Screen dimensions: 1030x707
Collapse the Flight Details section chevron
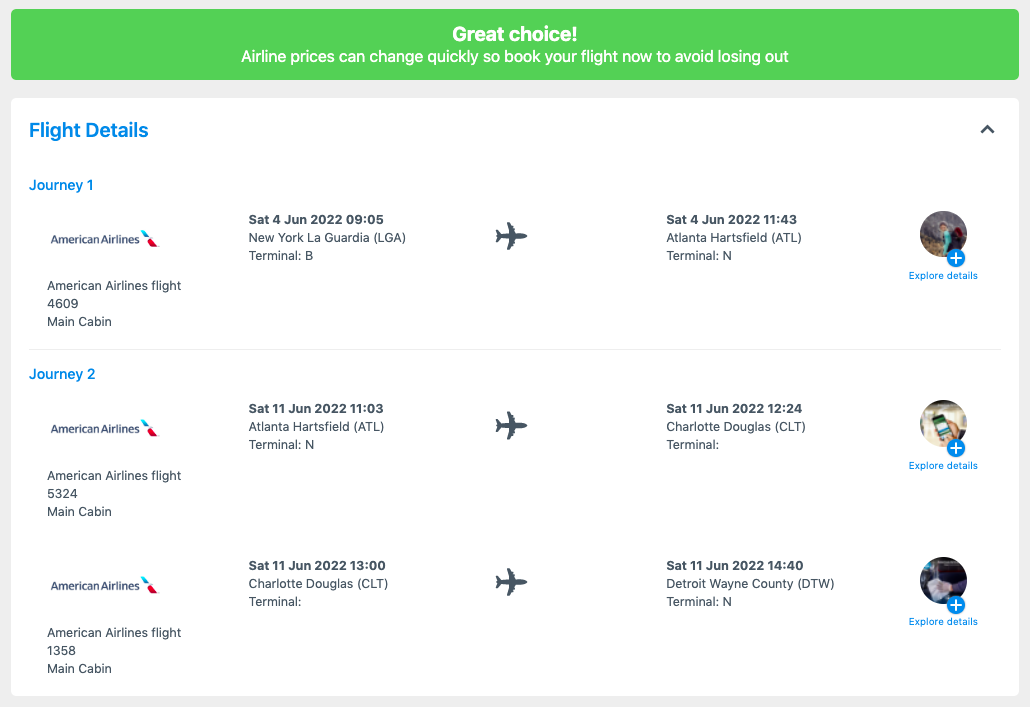pos(987,129)
